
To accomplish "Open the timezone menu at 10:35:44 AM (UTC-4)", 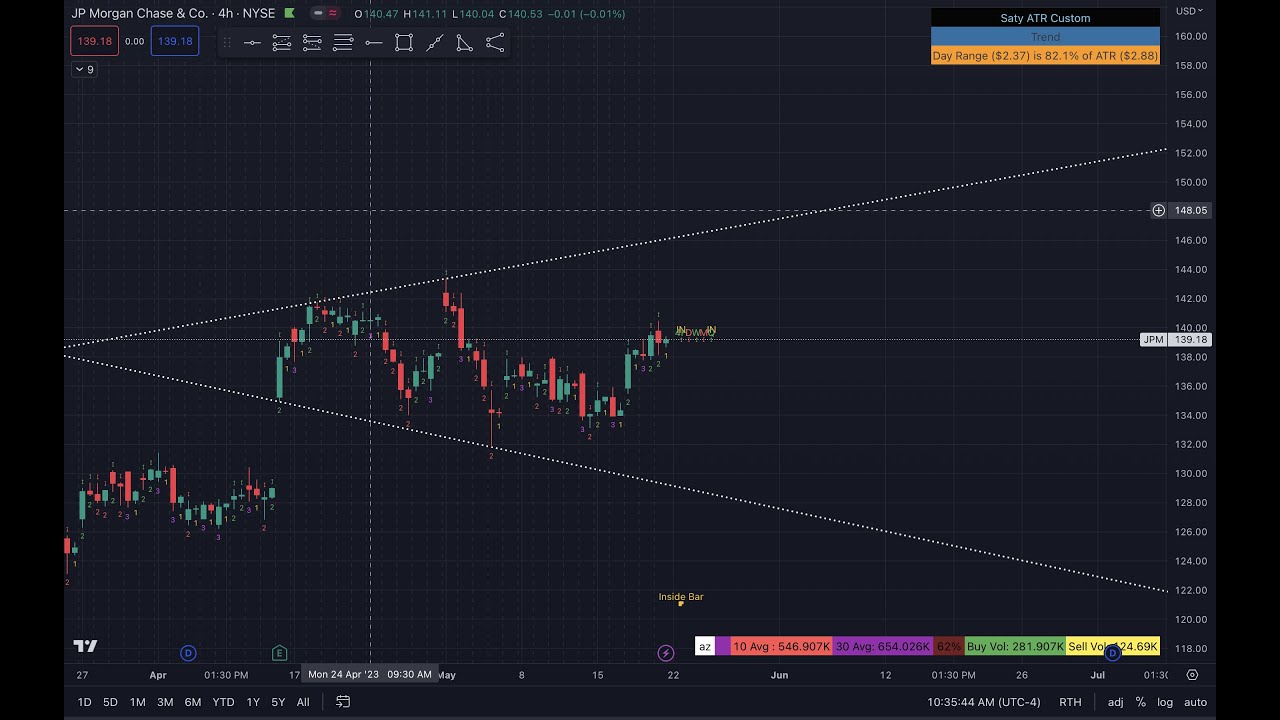I will click(985, 702).
